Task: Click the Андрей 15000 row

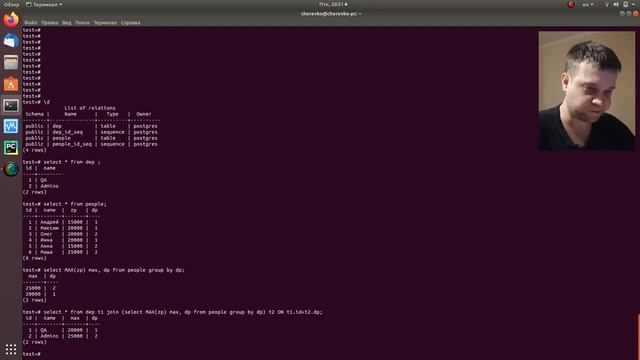Action: pyautogui.click(x=63, y=222)
